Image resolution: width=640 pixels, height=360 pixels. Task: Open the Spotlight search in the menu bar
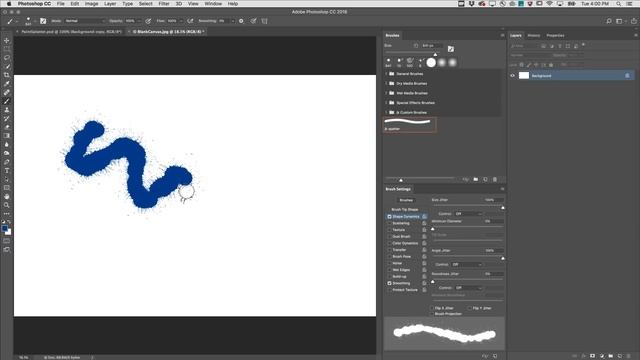coord(619,4)
